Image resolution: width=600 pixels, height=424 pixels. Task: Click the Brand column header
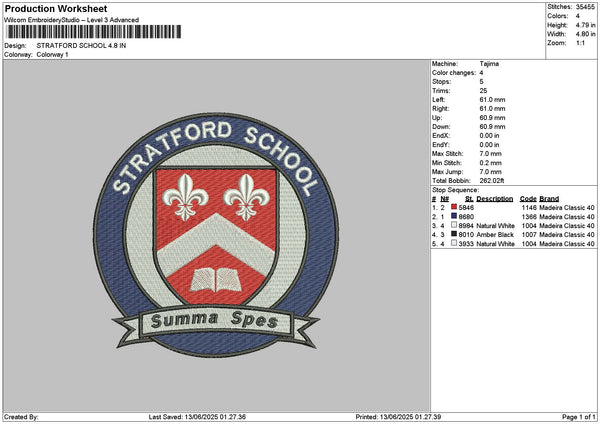pyautogui.click(x=548, y=198)
